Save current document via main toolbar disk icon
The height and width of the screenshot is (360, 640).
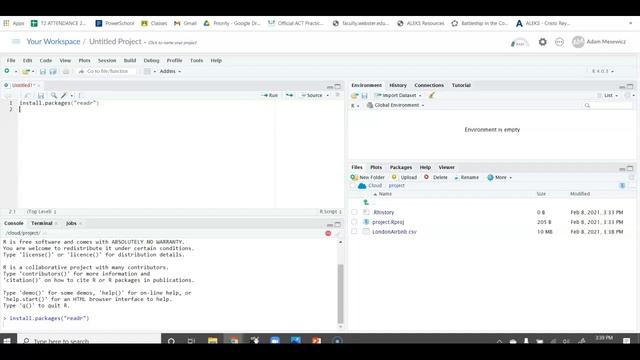43,71
